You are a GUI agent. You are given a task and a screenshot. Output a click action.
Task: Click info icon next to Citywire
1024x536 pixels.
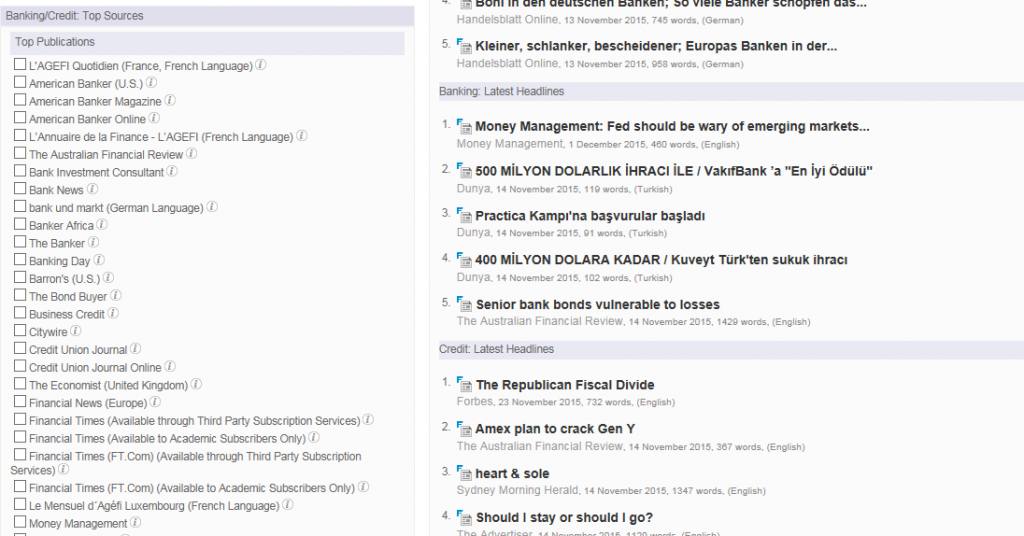pyautogui.click(x=76, y=331)
